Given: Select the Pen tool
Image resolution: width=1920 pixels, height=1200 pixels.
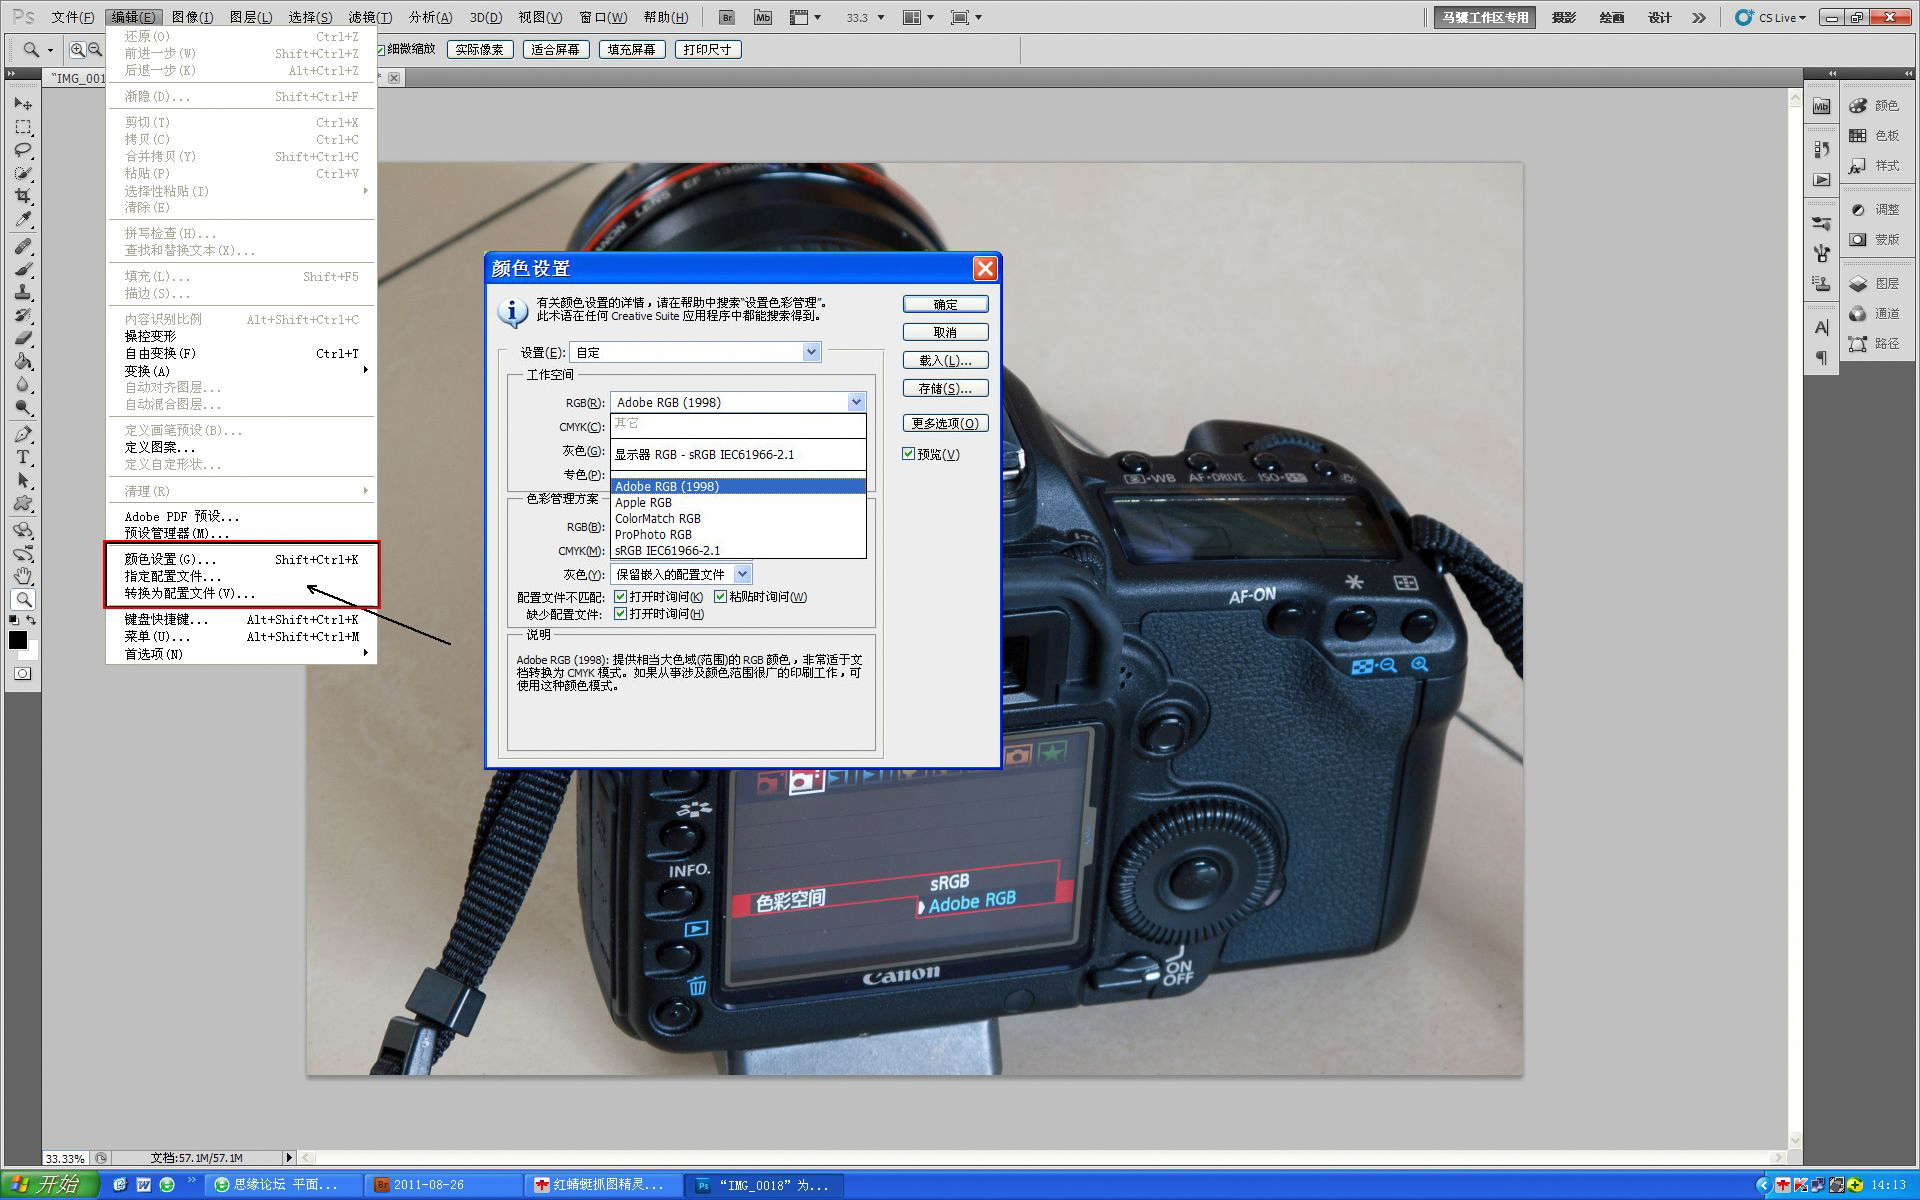Looking at the screenshot, I should point(23,434).
